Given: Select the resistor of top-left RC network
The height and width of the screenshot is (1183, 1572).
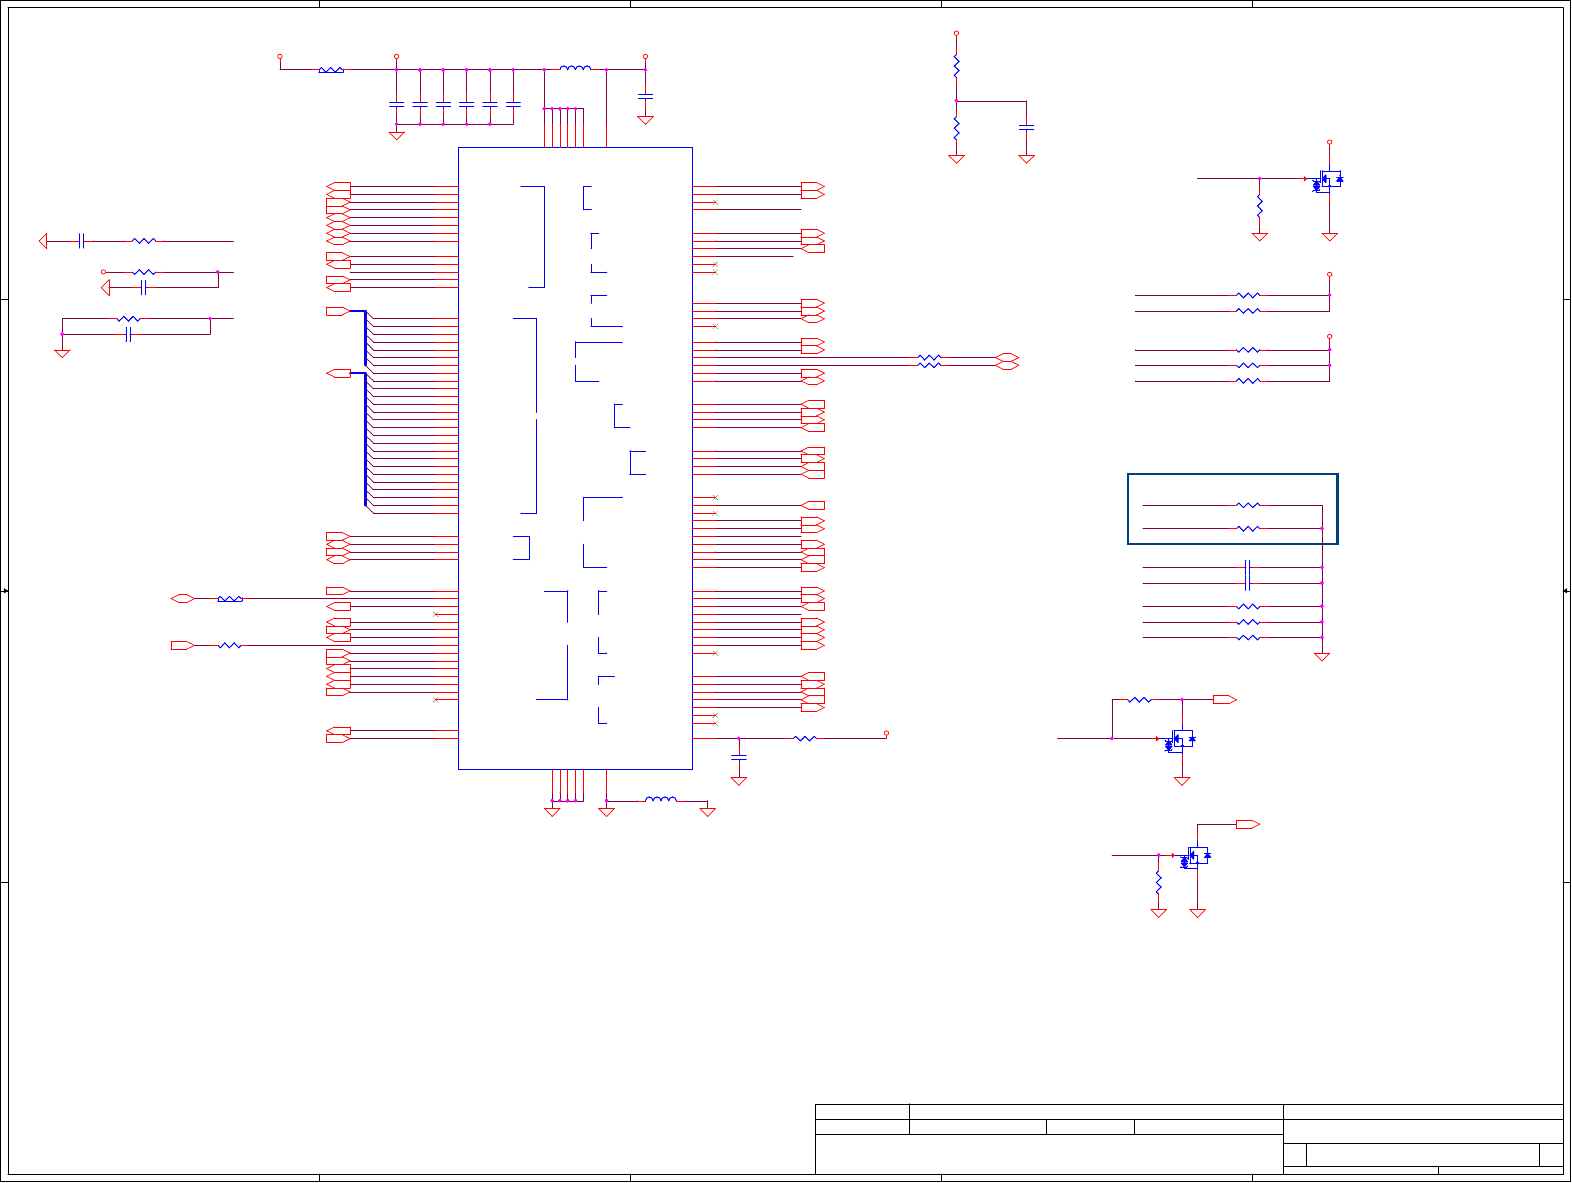Looking at the screenshot, I should [x=144, y=241].
